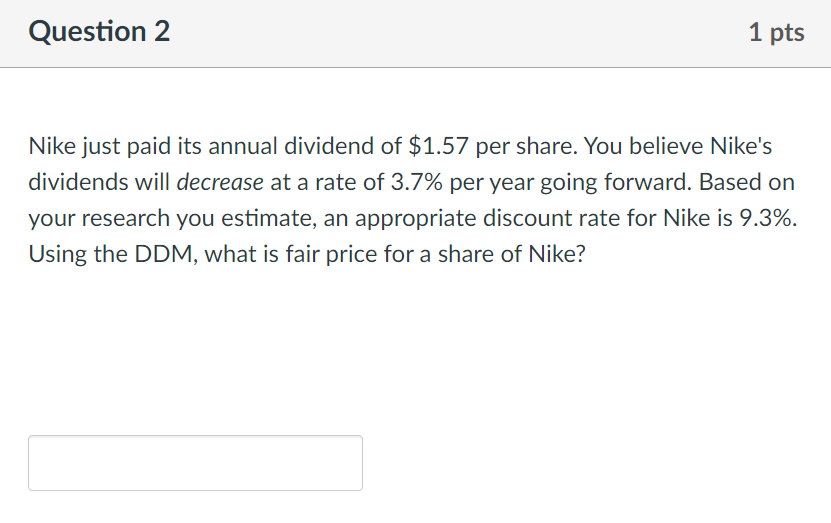Click the word 'Nike's' ending the first line
Screen dimensions: 831x523
point(741,146)
